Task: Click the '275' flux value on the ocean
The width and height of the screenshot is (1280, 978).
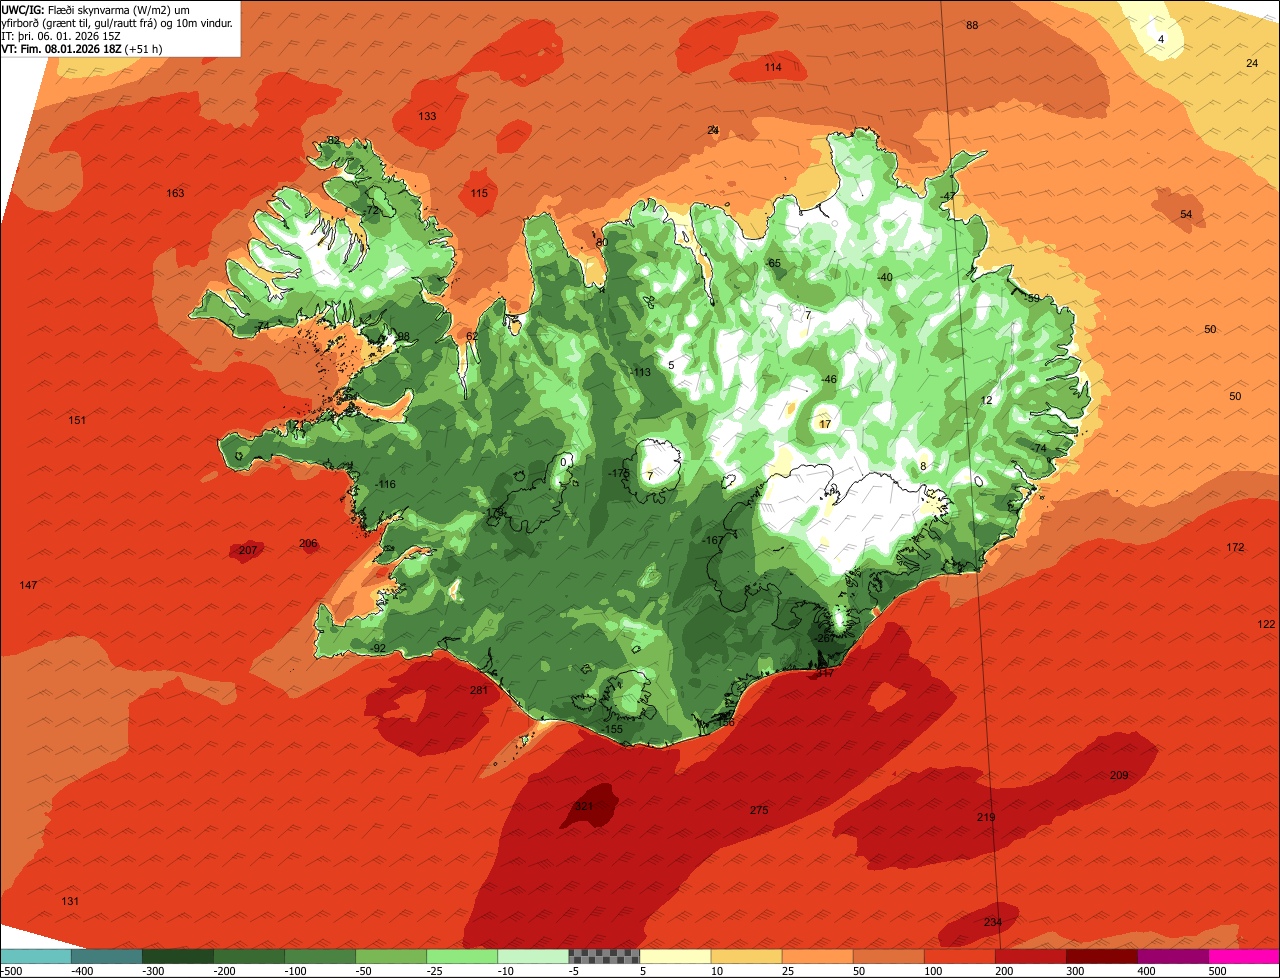Action: coord(759,810)
